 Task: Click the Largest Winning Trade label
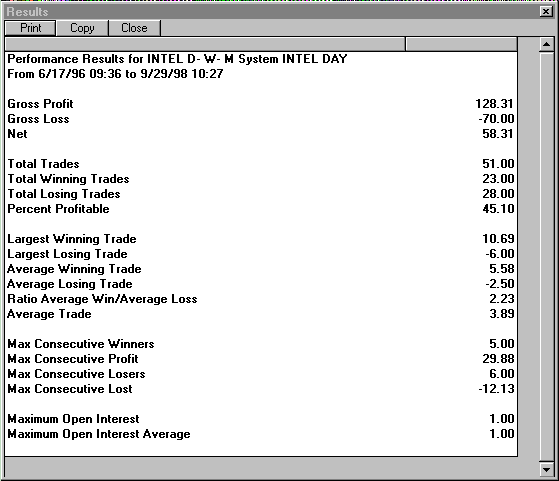coord(72,239)
